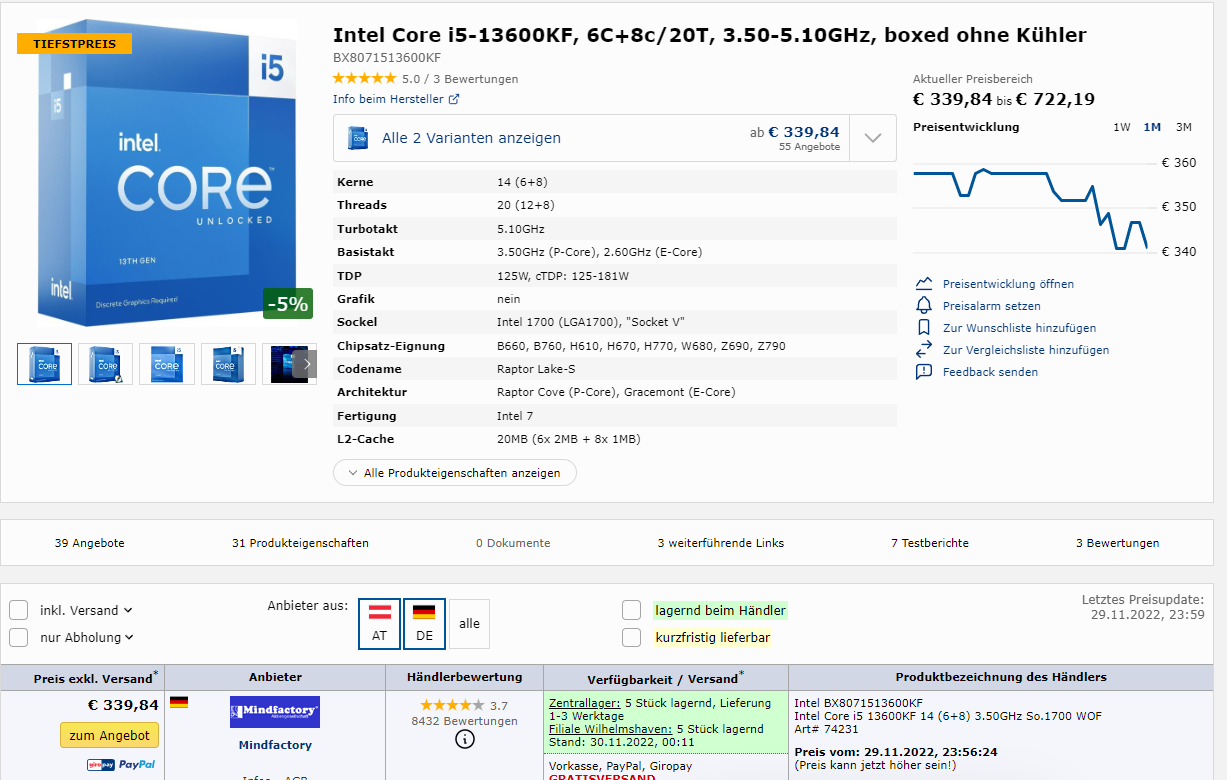Click the Mindfactory shop logo

pyautogui.click(x=275, y=712)
